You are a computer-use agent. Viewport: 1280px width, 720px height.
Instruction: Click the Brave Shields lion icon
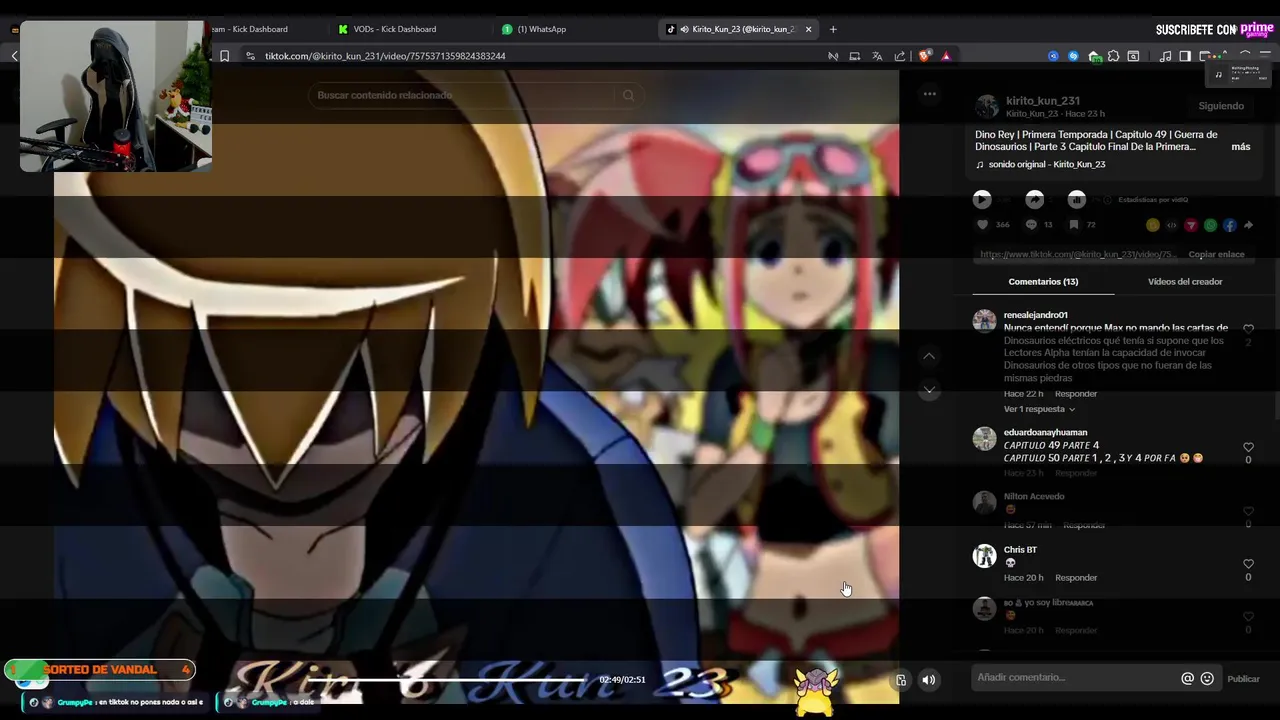point(924,56)
